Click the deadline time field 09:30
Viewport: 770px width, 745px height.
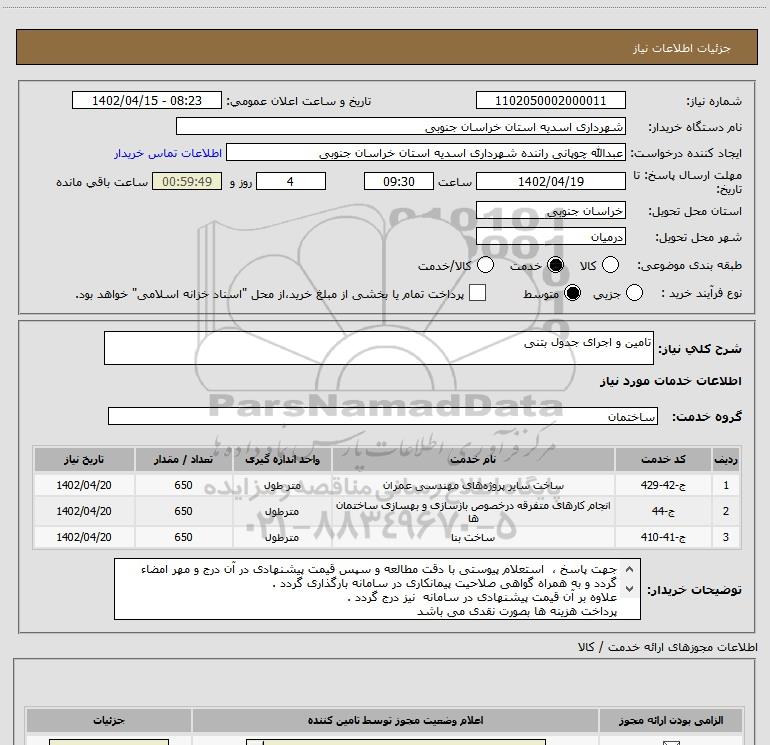tap(399, 181)
